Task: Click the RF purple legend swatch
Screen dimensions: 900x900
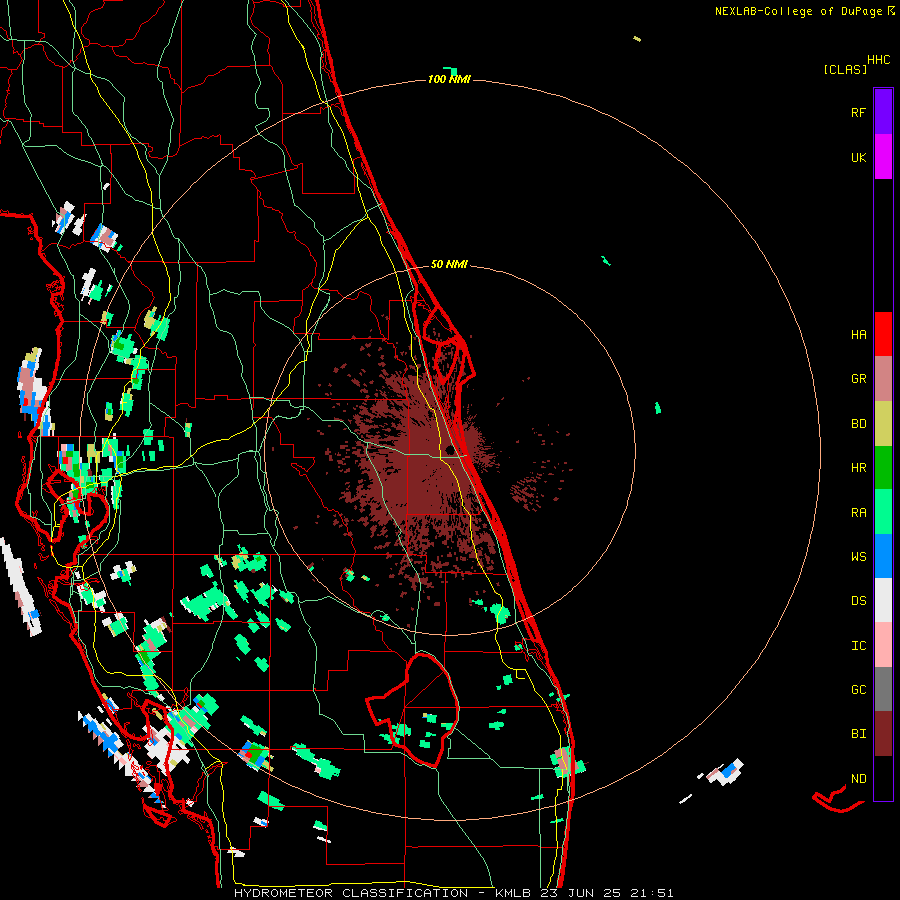Action: pos(883,111)
